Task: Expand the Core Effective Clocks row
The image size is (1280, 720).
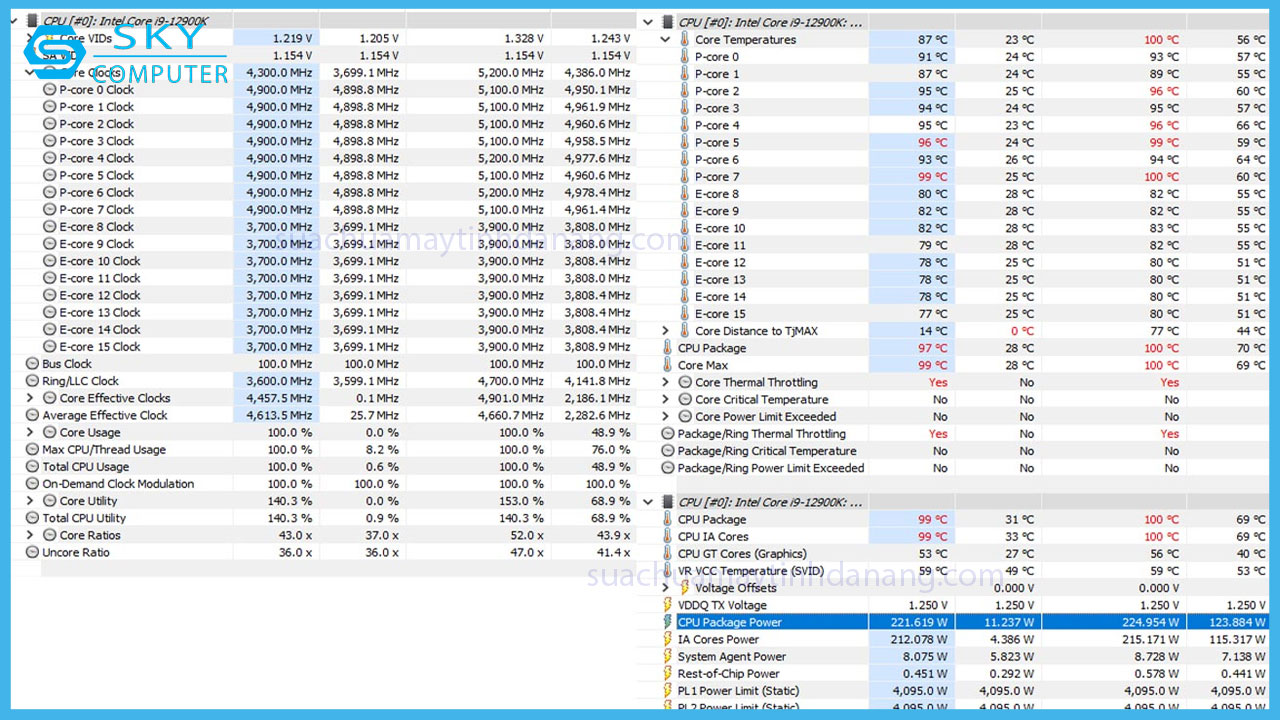Action: (30, 398)
